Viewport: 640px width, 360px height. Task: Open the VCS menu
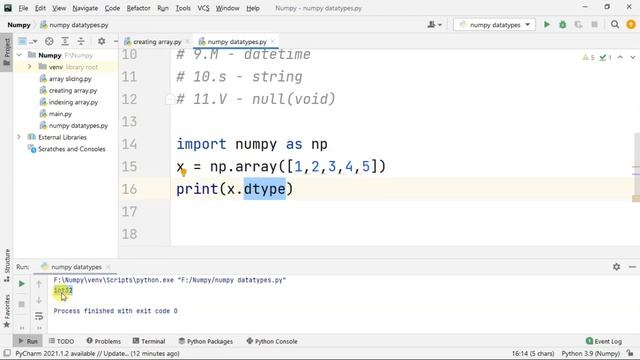coord(203,8)
